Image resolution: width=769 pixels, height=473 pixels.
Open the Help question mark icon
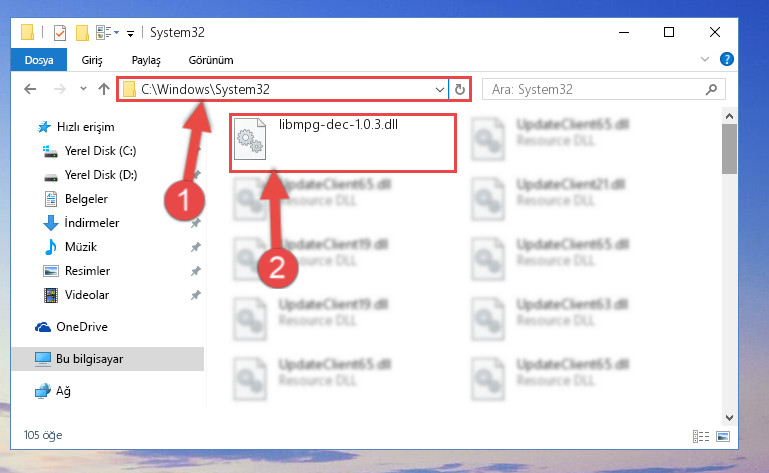(726, 59)
